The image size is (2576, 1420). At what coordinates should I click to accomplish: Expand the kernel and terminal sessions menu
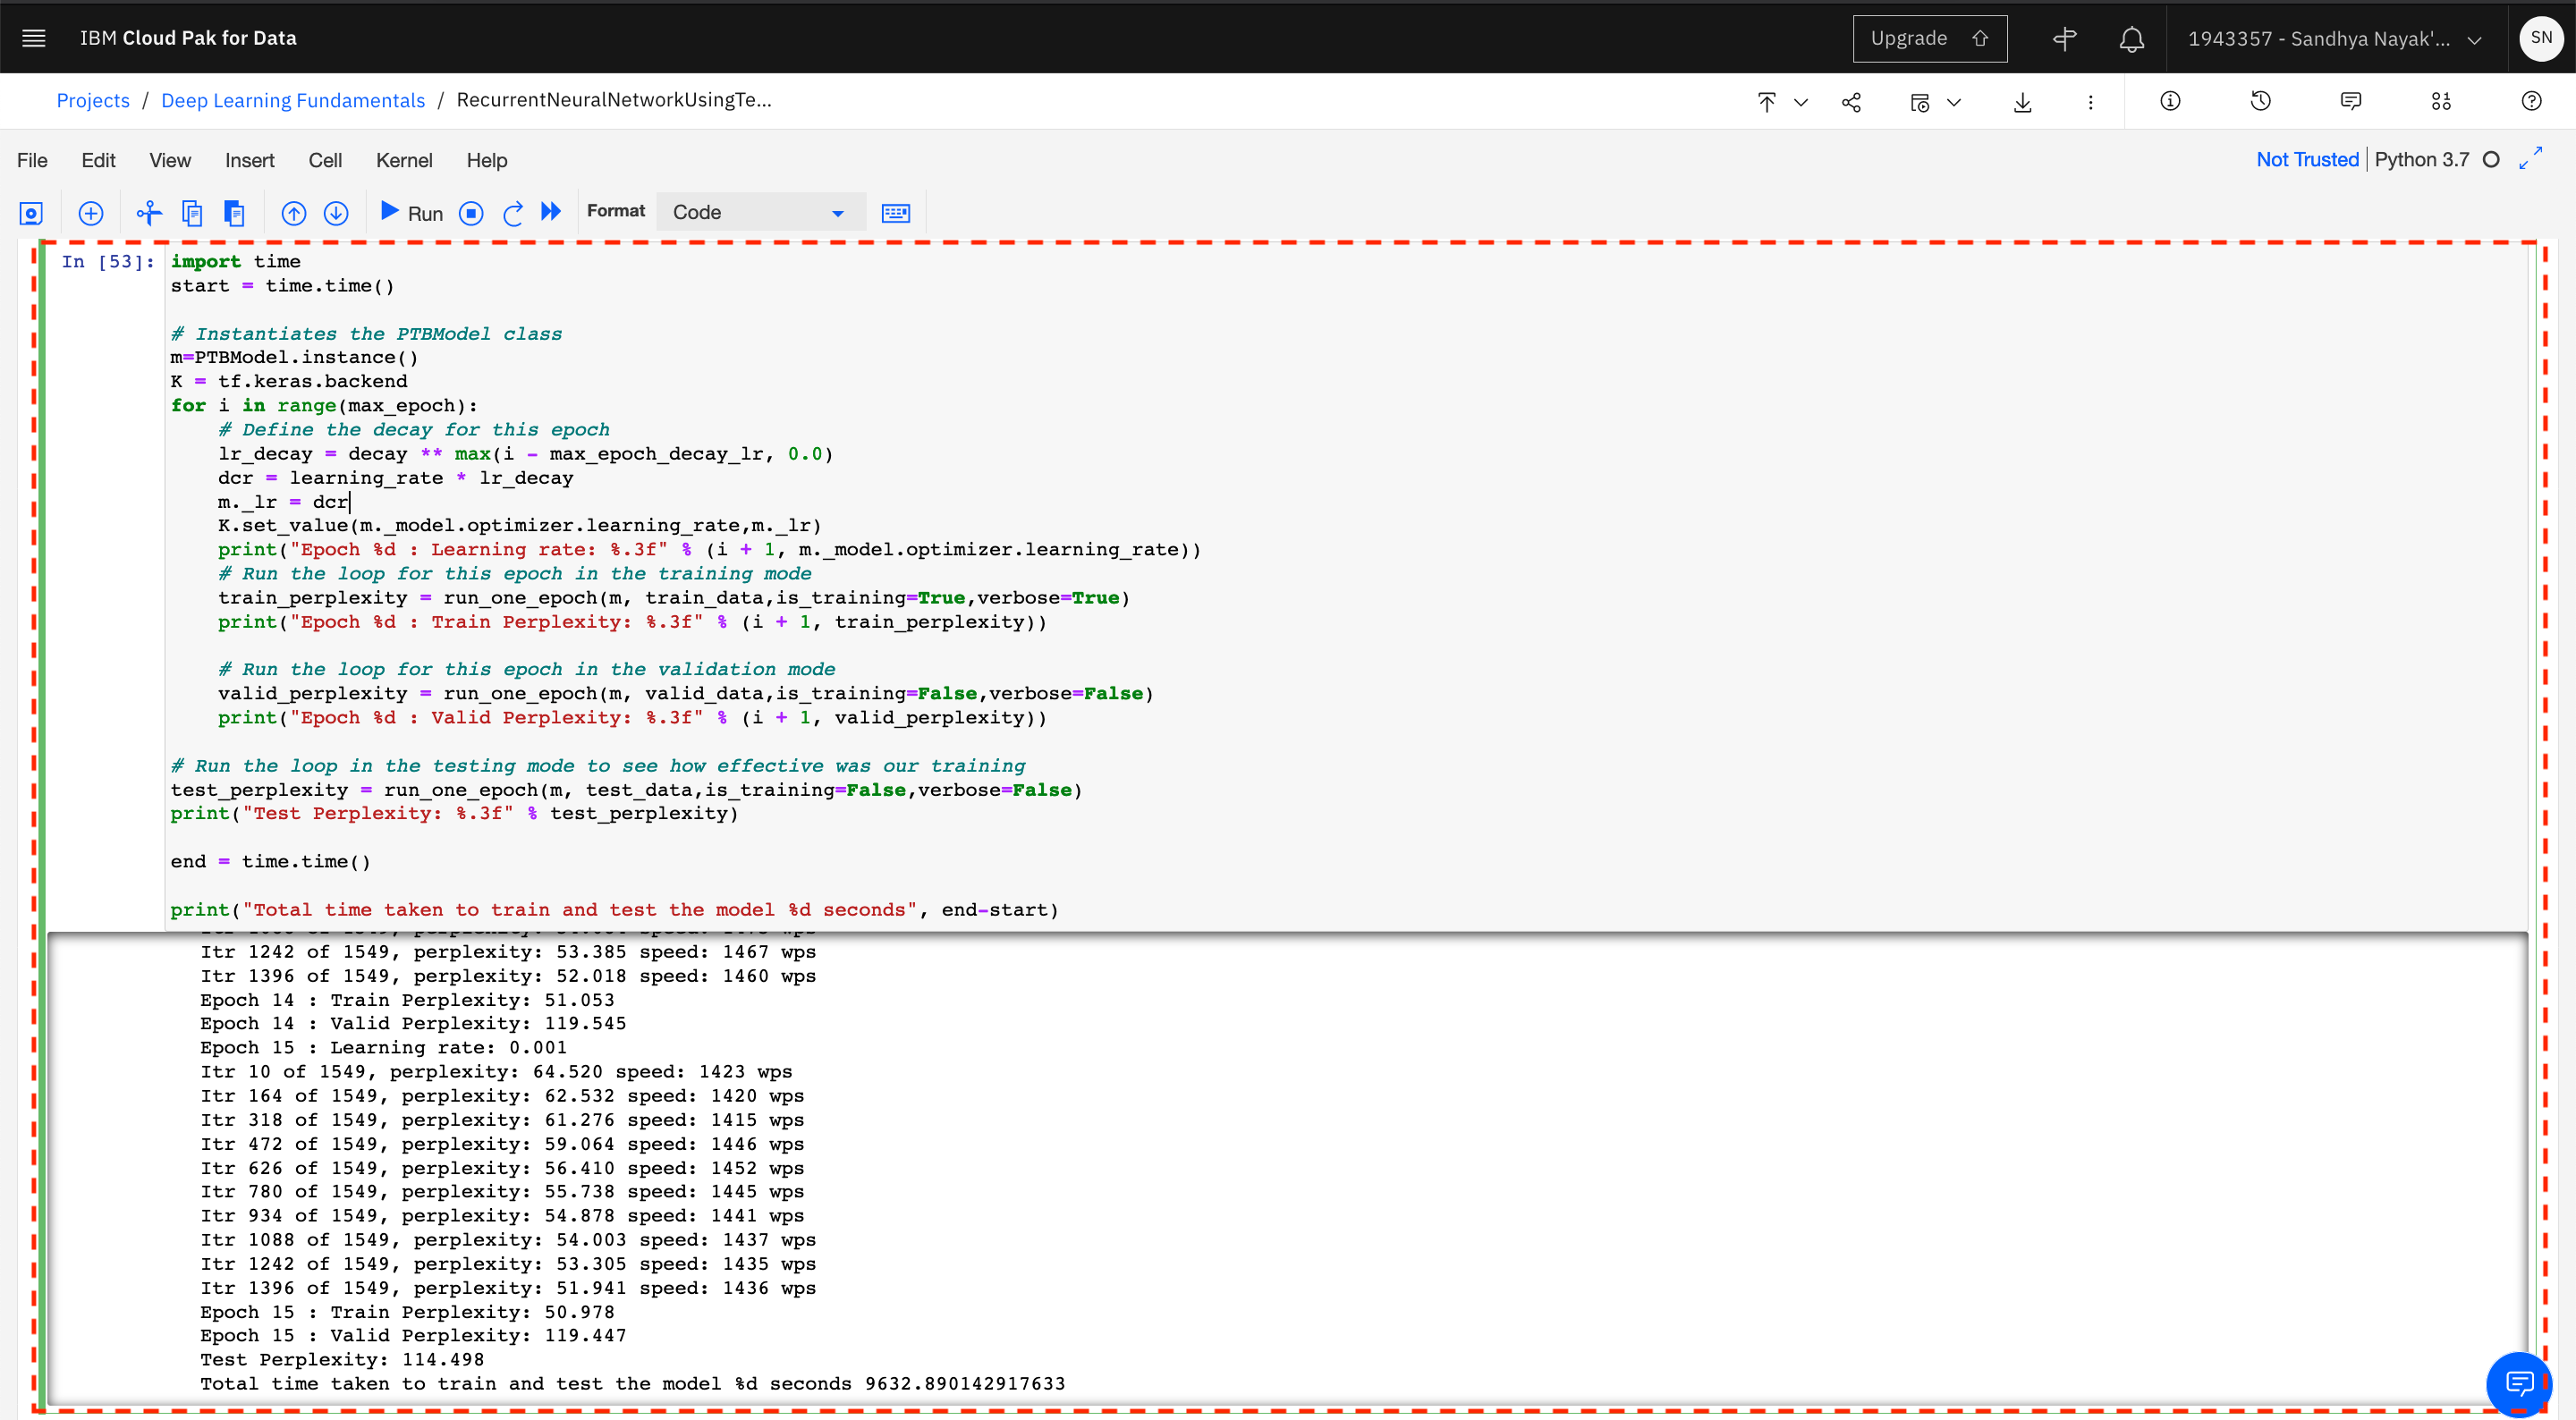[2443, 99]
